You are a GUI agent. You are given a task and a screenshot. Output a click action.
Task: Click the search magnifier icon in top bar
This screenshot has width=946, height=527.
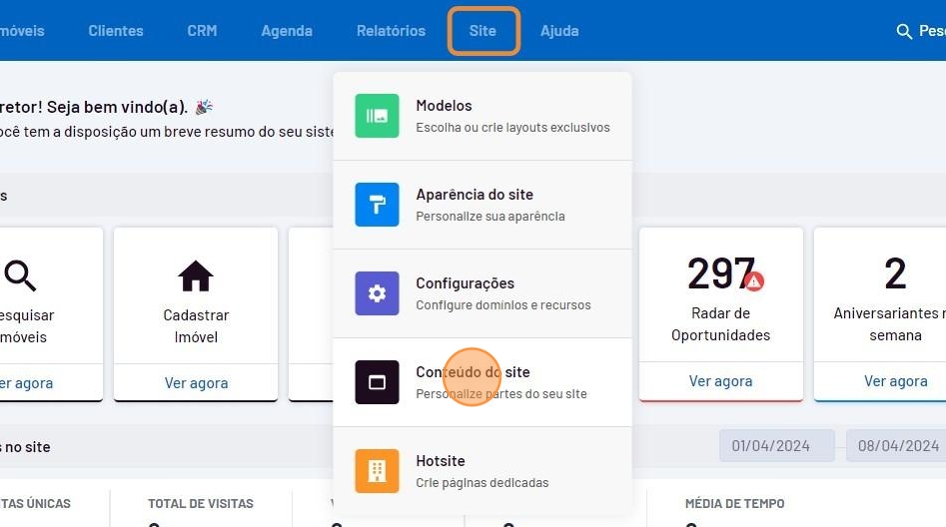point(904,31)
